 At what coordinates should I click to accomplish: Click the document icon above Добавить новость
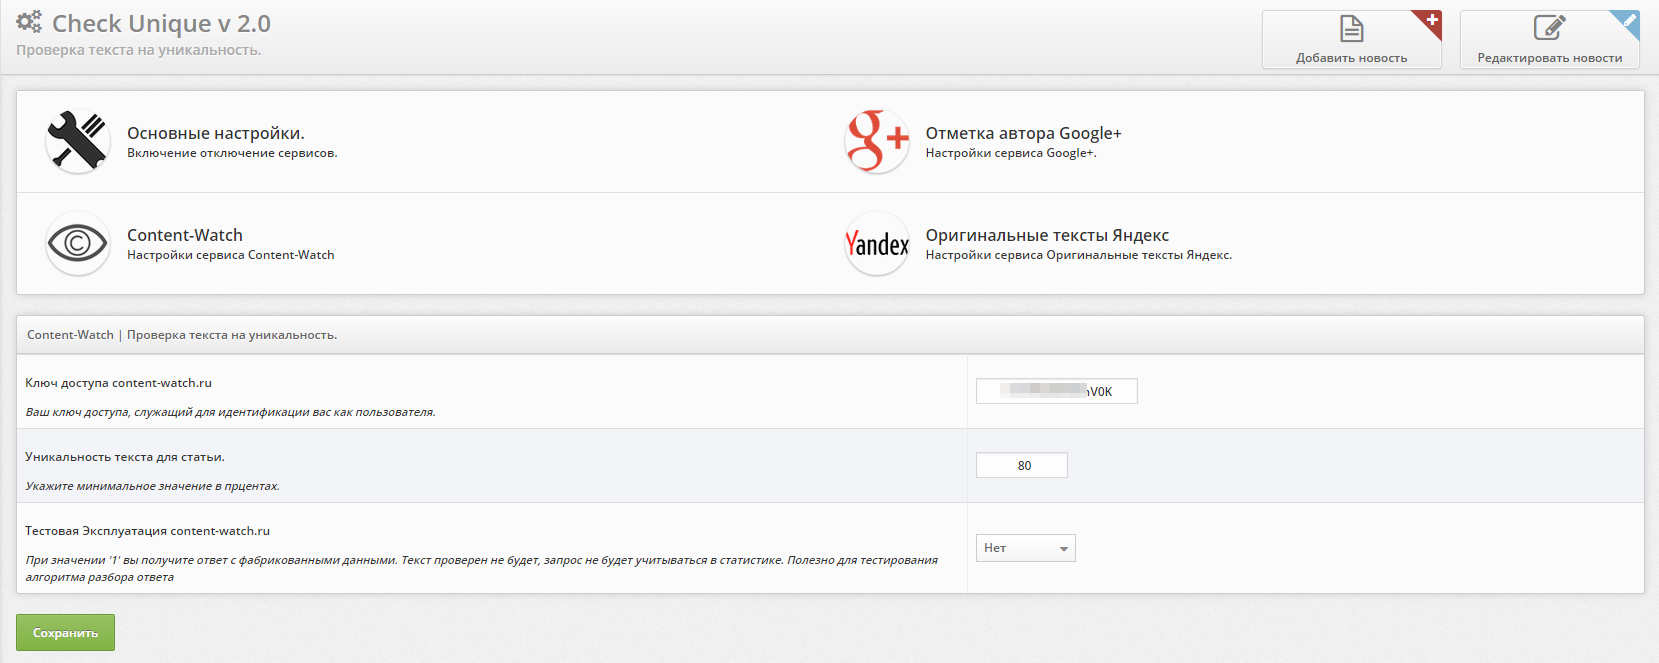1351,28
